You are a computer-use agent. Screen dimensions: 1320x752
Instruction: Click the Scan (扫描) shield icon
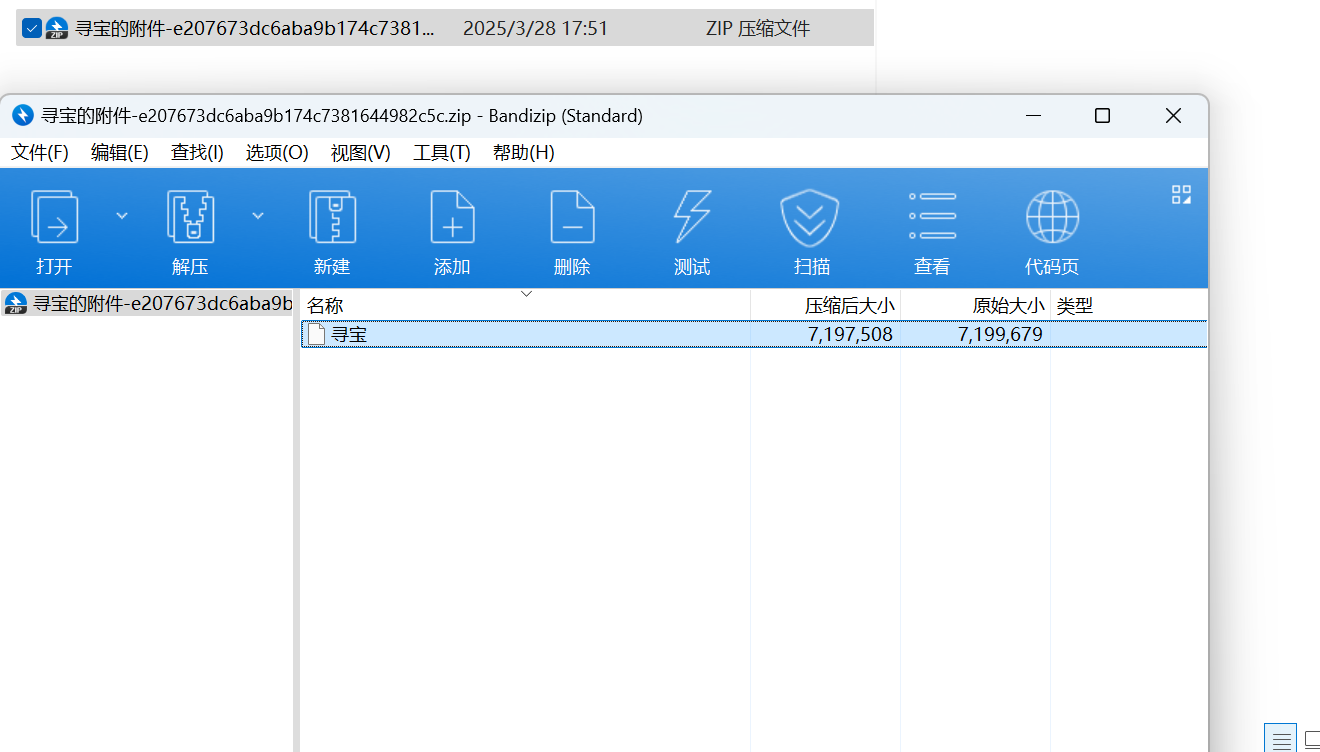tap(809, 217)
